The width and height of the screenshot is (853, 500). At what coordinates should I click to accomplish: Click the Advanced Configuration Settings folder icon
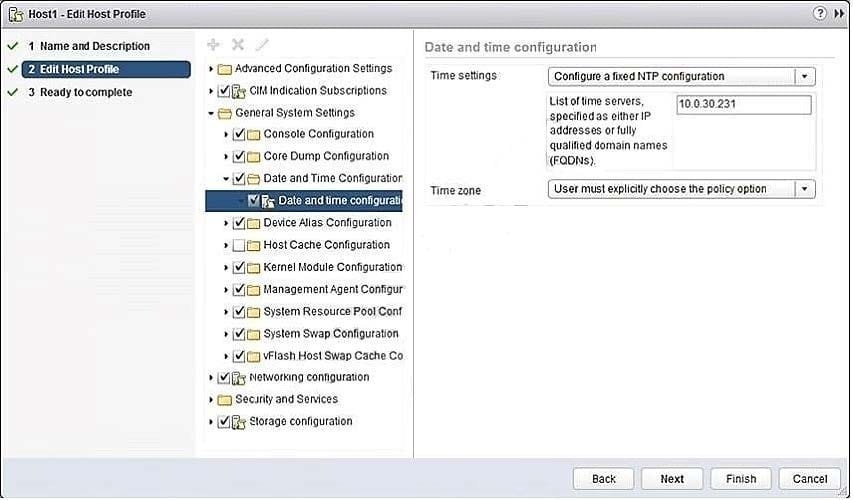tap(225, 69)
